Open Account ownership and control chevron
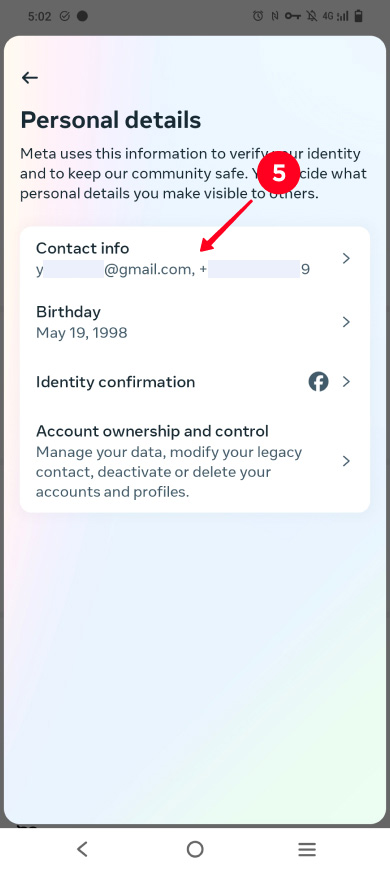390x870 pixels. click(346, 461)
